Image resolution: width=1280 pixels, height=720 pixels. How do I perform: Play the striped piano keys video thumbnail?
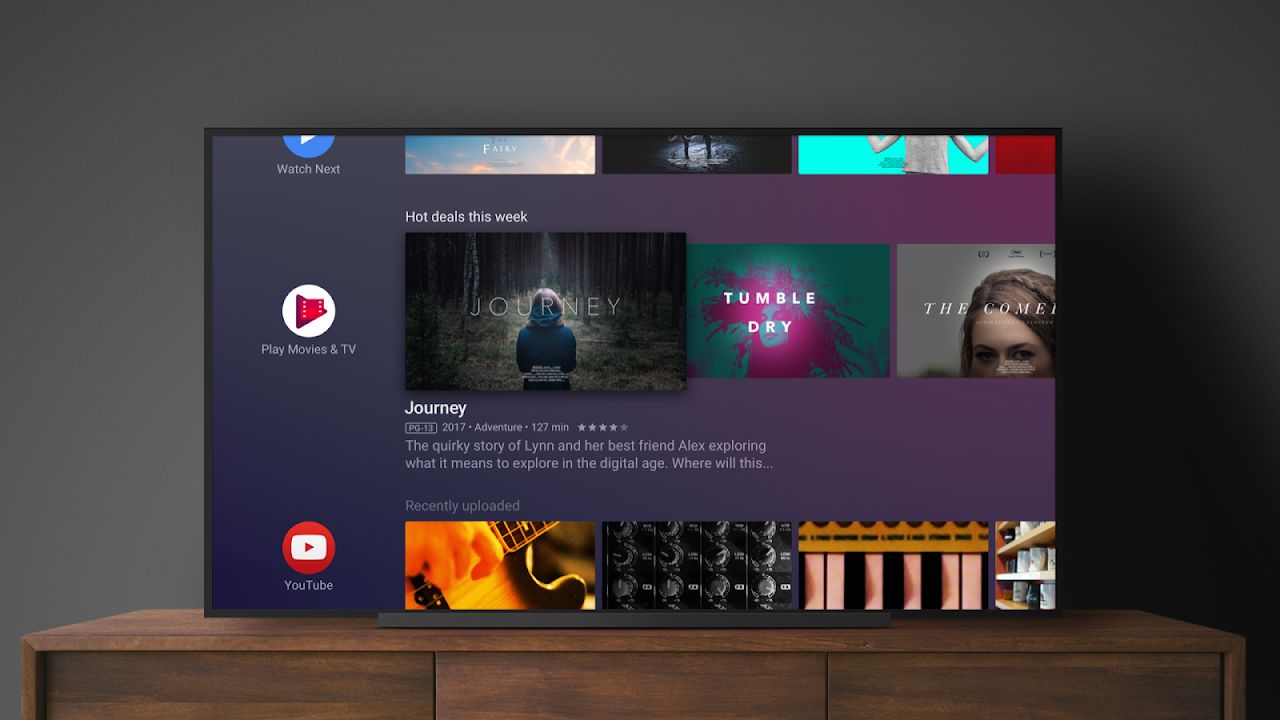pos(893,565)
